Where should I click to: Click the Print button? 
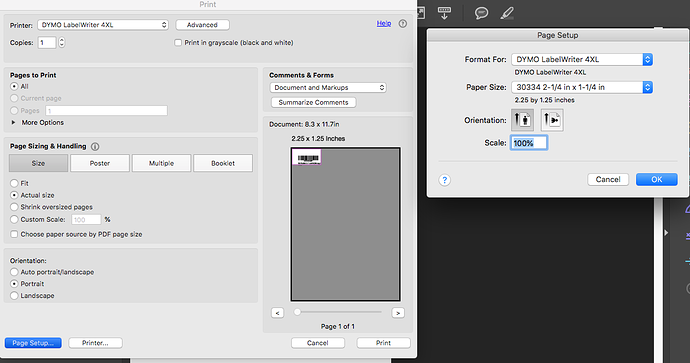coord(383,343)
